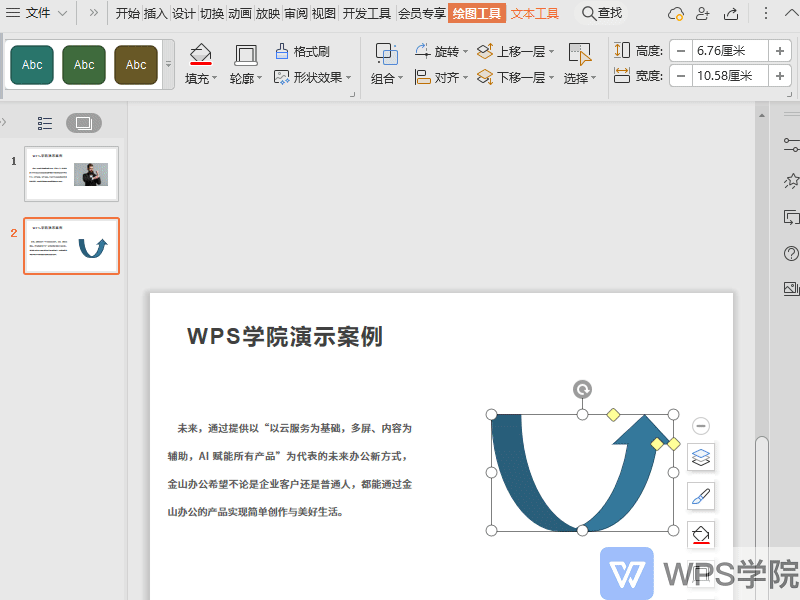Click the 格式刷 format painter
The height and width of the screenshot is (600, 800).
pyautogui.click(x=303, y=51)
